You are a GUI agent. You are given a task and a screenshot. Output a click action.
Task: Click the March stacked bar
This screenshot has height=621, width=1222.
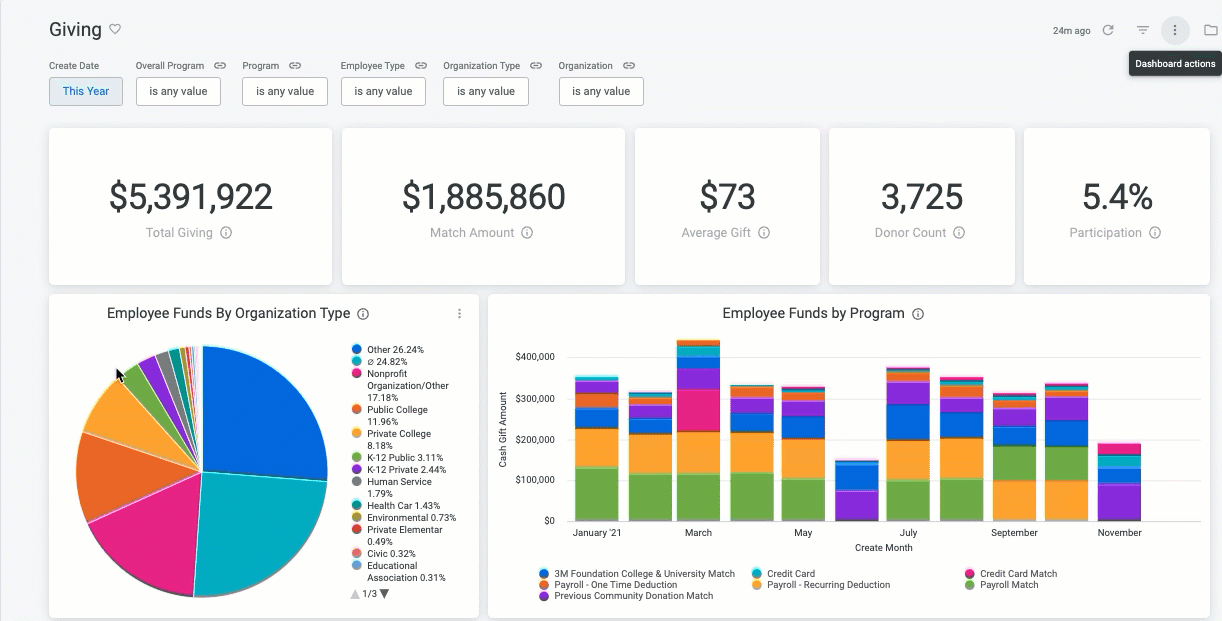coord(698,430)
